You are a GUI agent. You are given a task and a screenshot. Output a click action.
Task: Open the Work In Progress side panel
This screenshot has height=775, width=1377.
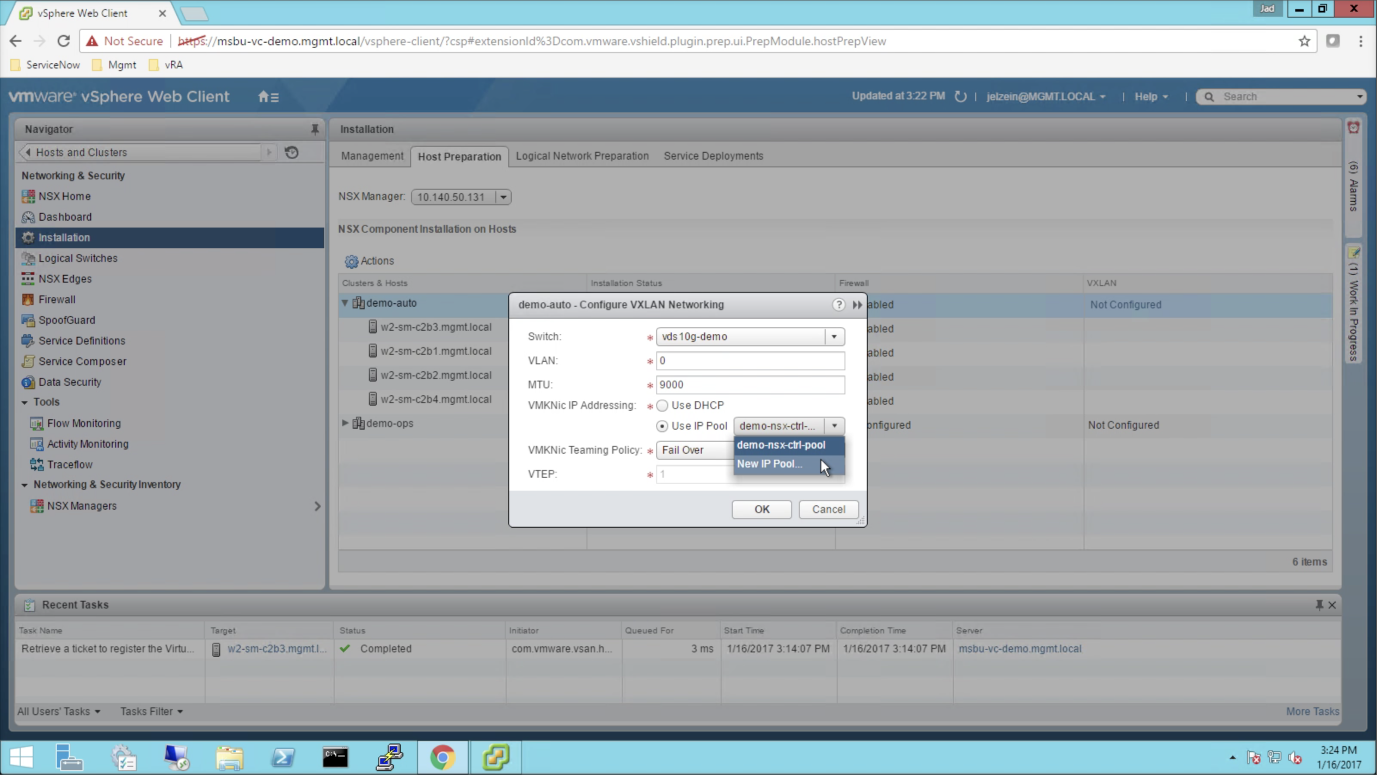(x=1353, y=305)
